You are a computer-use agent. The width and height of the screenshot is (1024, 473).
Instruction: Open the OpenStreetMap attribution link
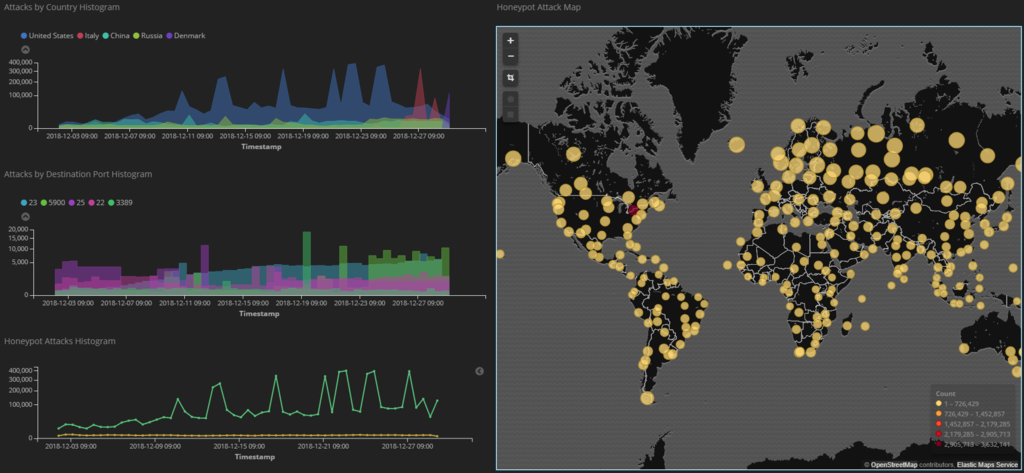893,465
